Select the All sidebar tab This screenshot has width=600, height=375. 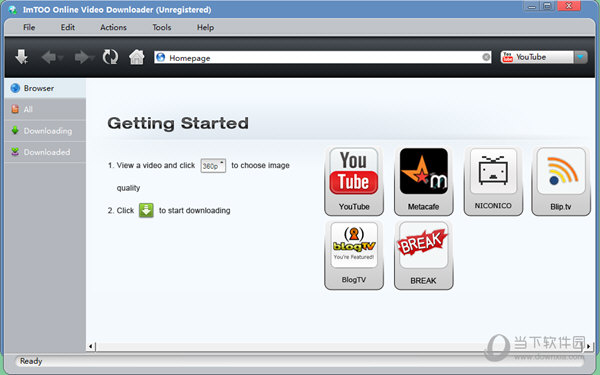(45, 109)
